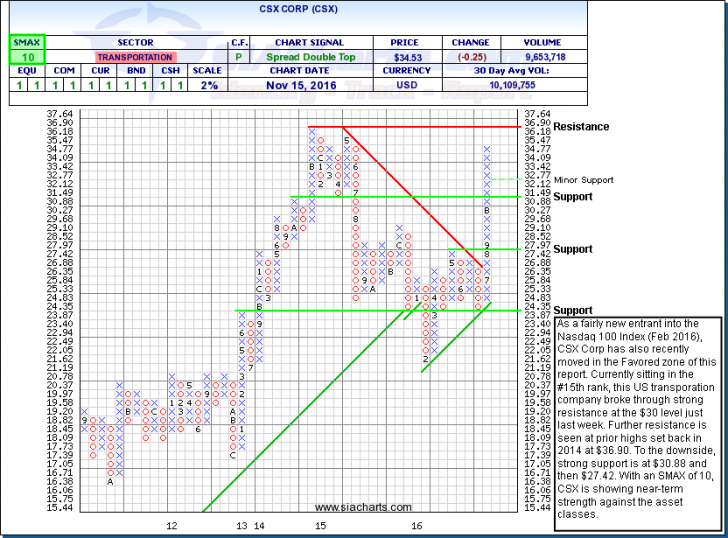Click the year 15 axis marker
This screenshot has height=538, width=728.
pos(320,524)
